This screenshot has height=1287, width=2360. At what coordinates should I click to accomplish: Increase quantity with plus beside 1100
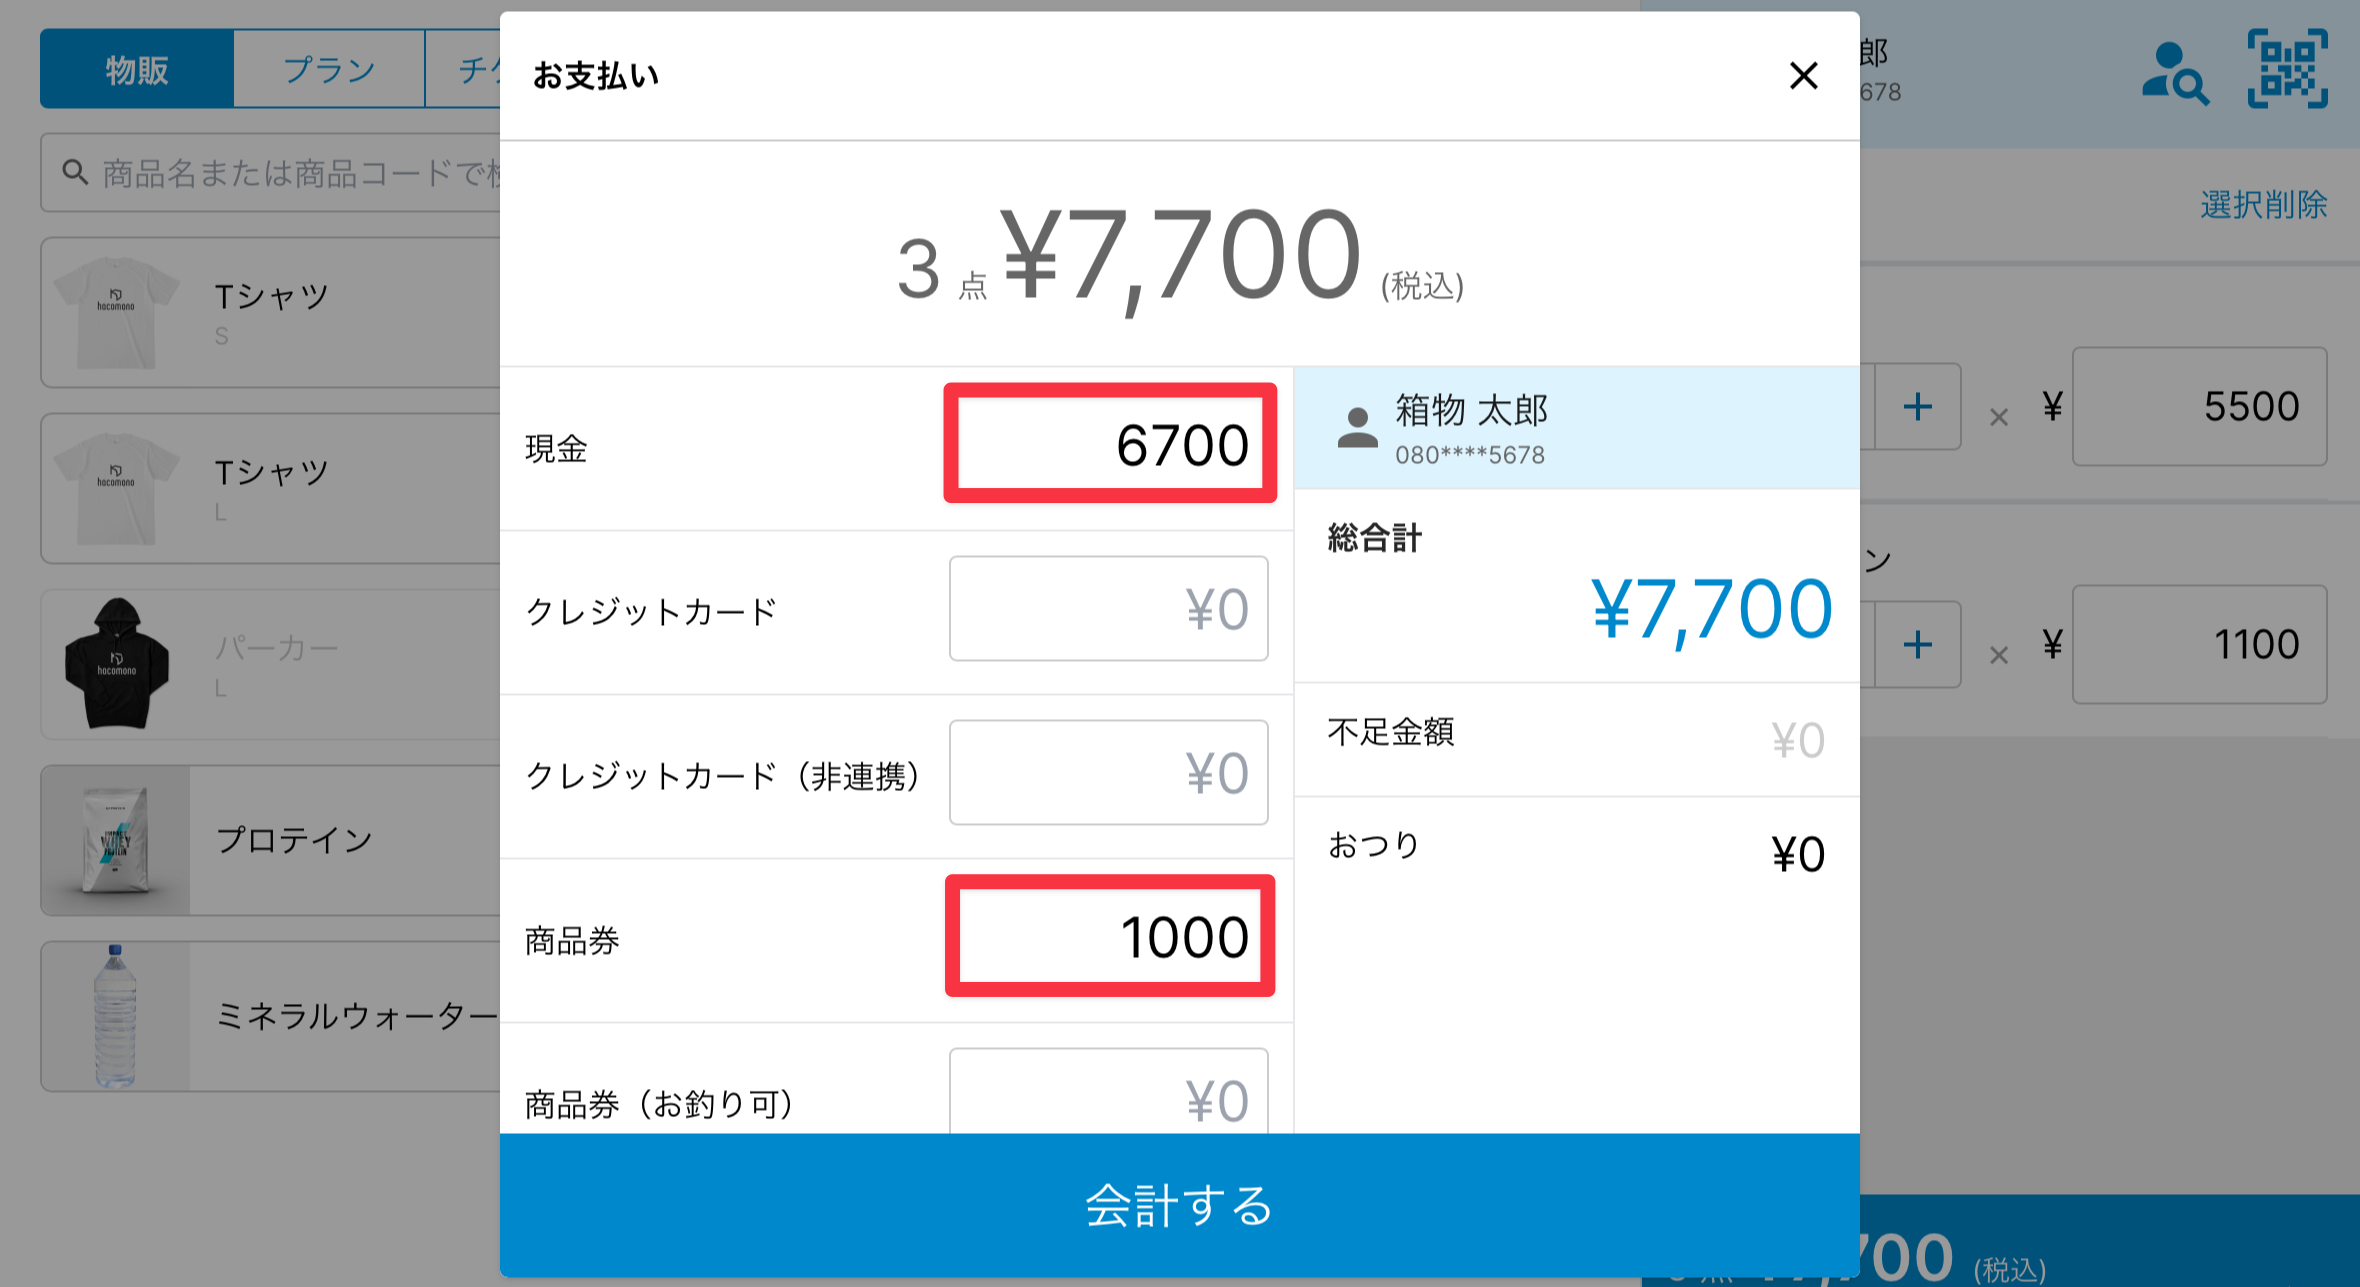(1917, 644)
